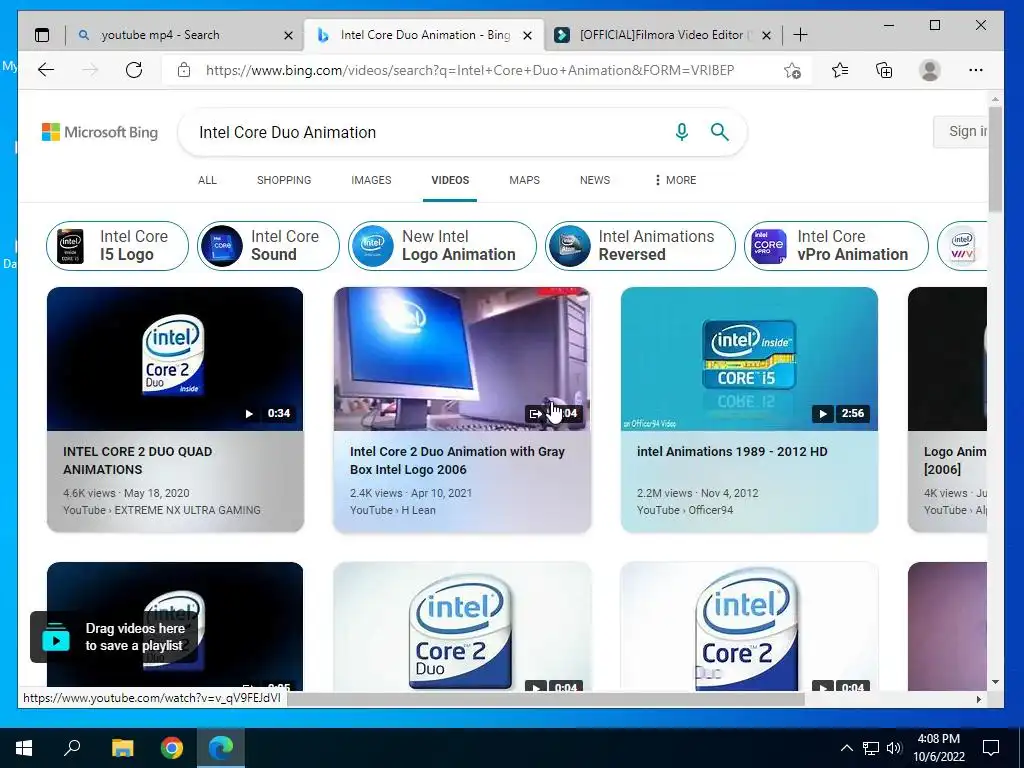
Task: Close the Intel Core Duo Animation tab
Action: [528, 35]
